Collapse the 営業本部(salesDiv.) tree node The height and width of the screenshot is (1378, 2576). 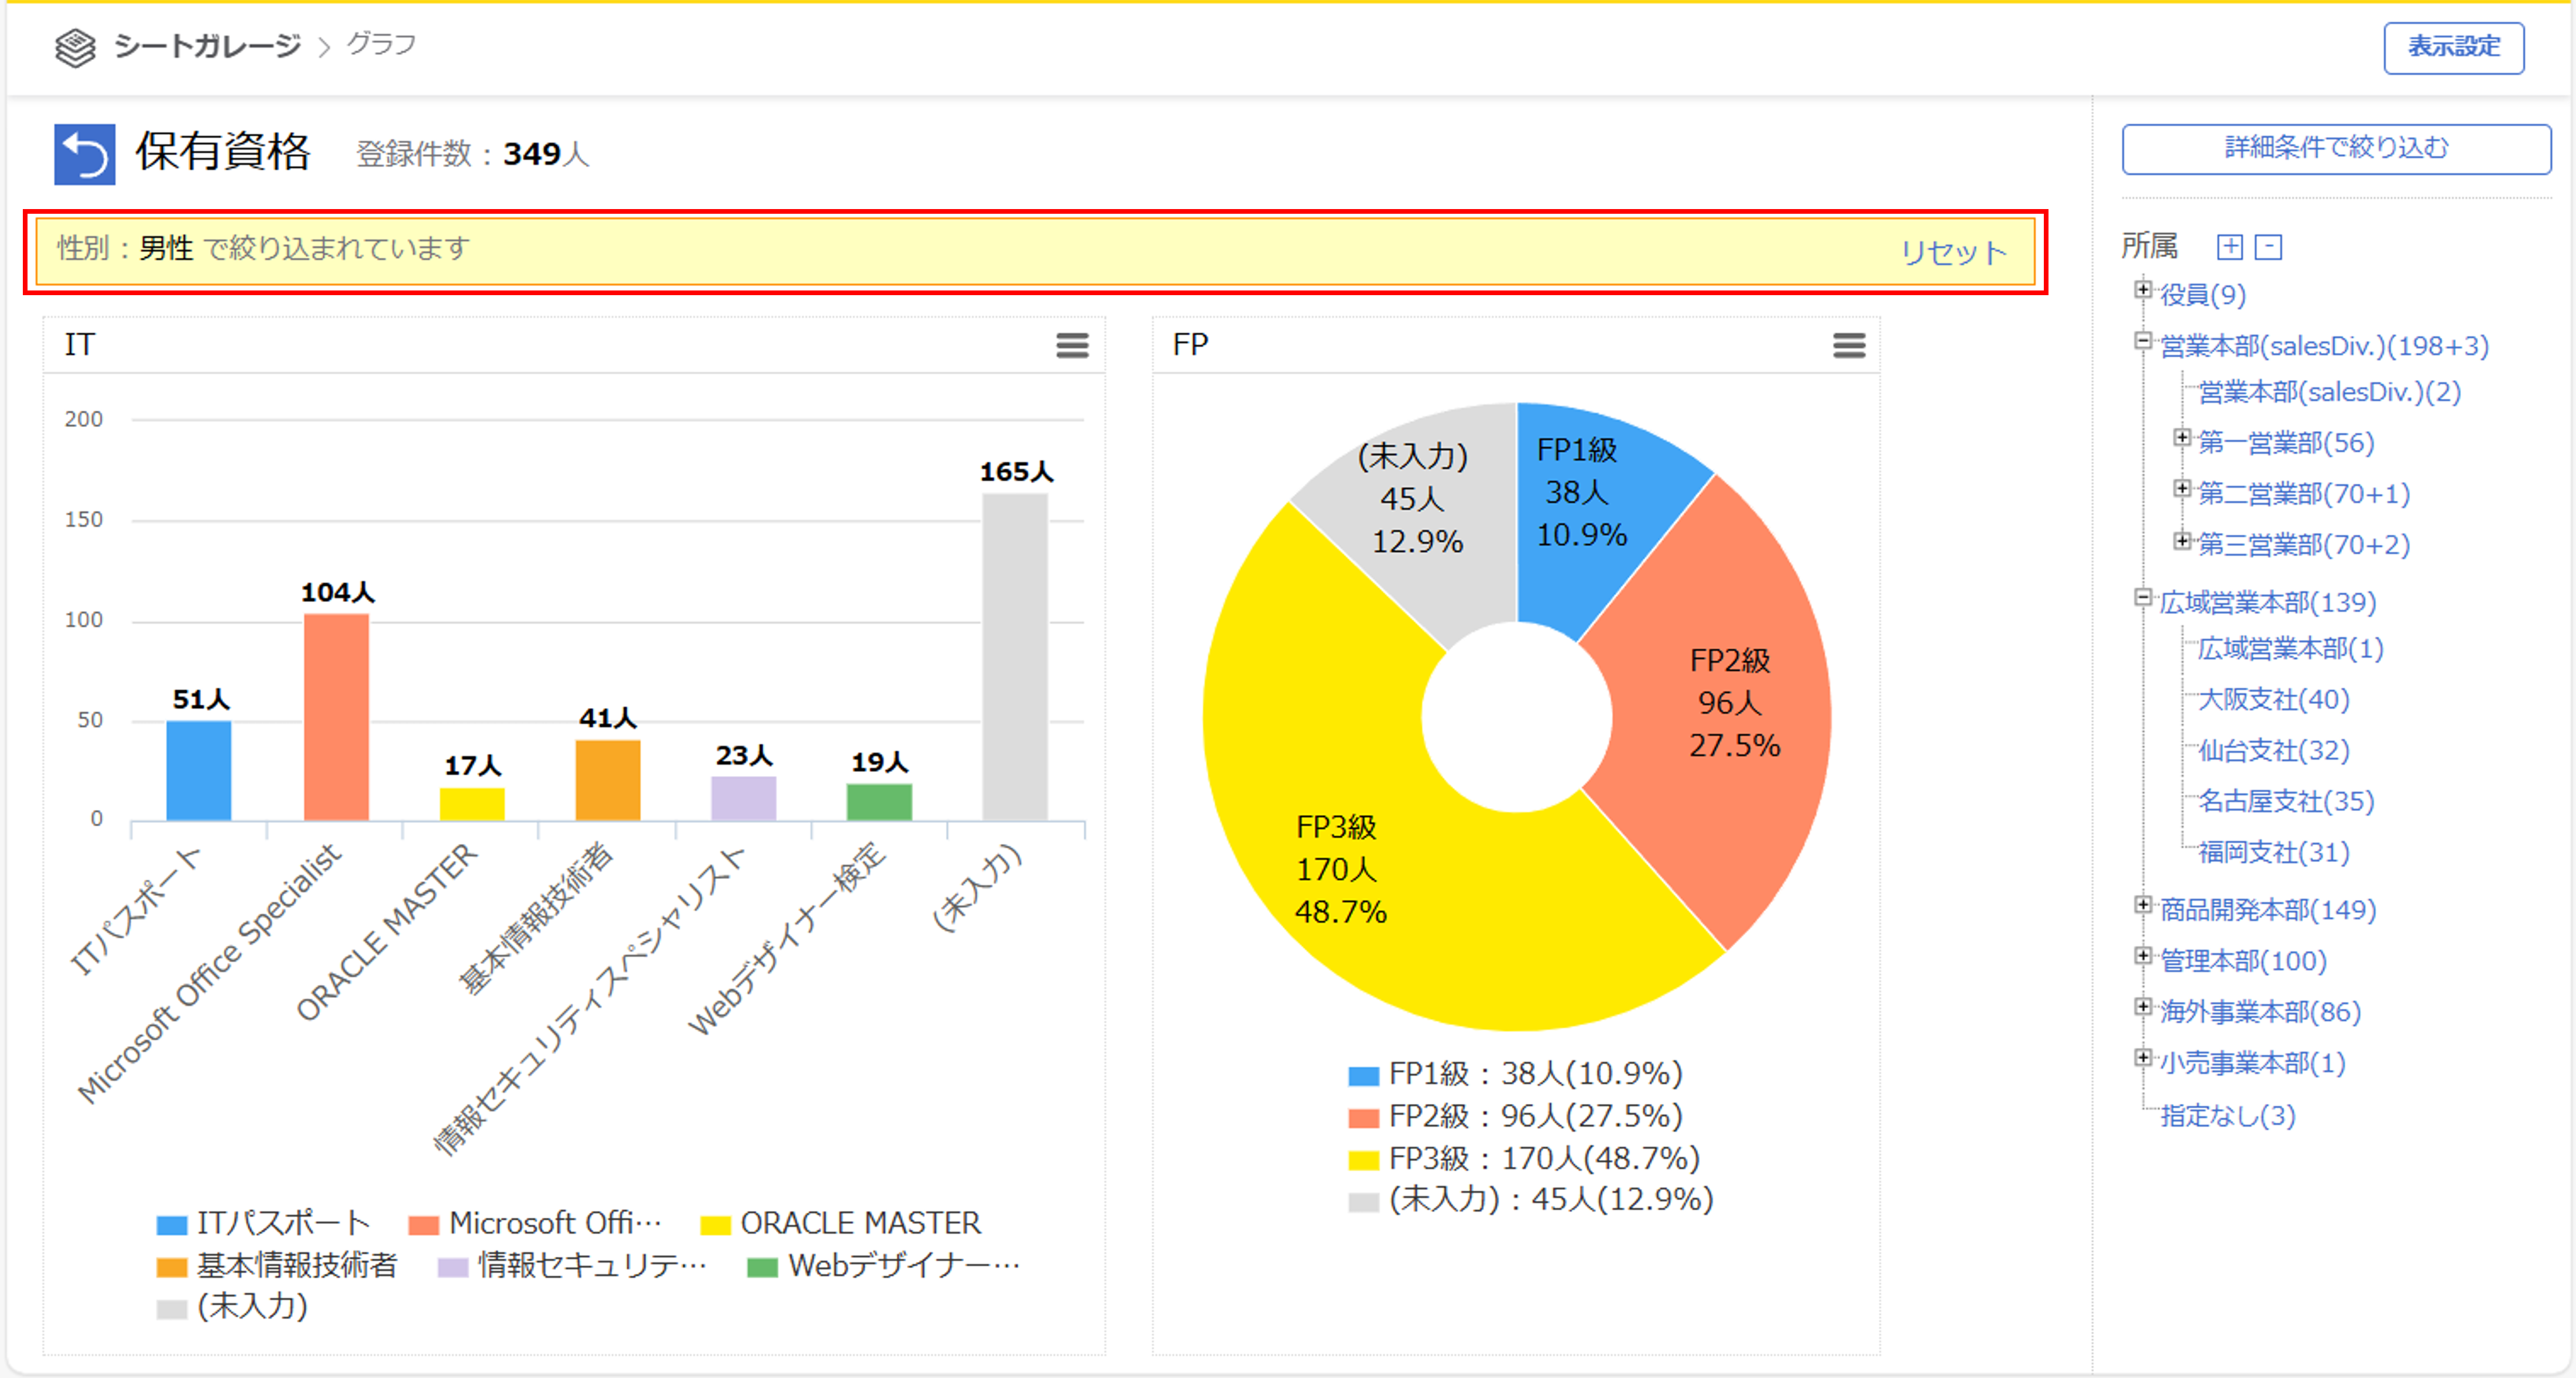point(2142,341)
